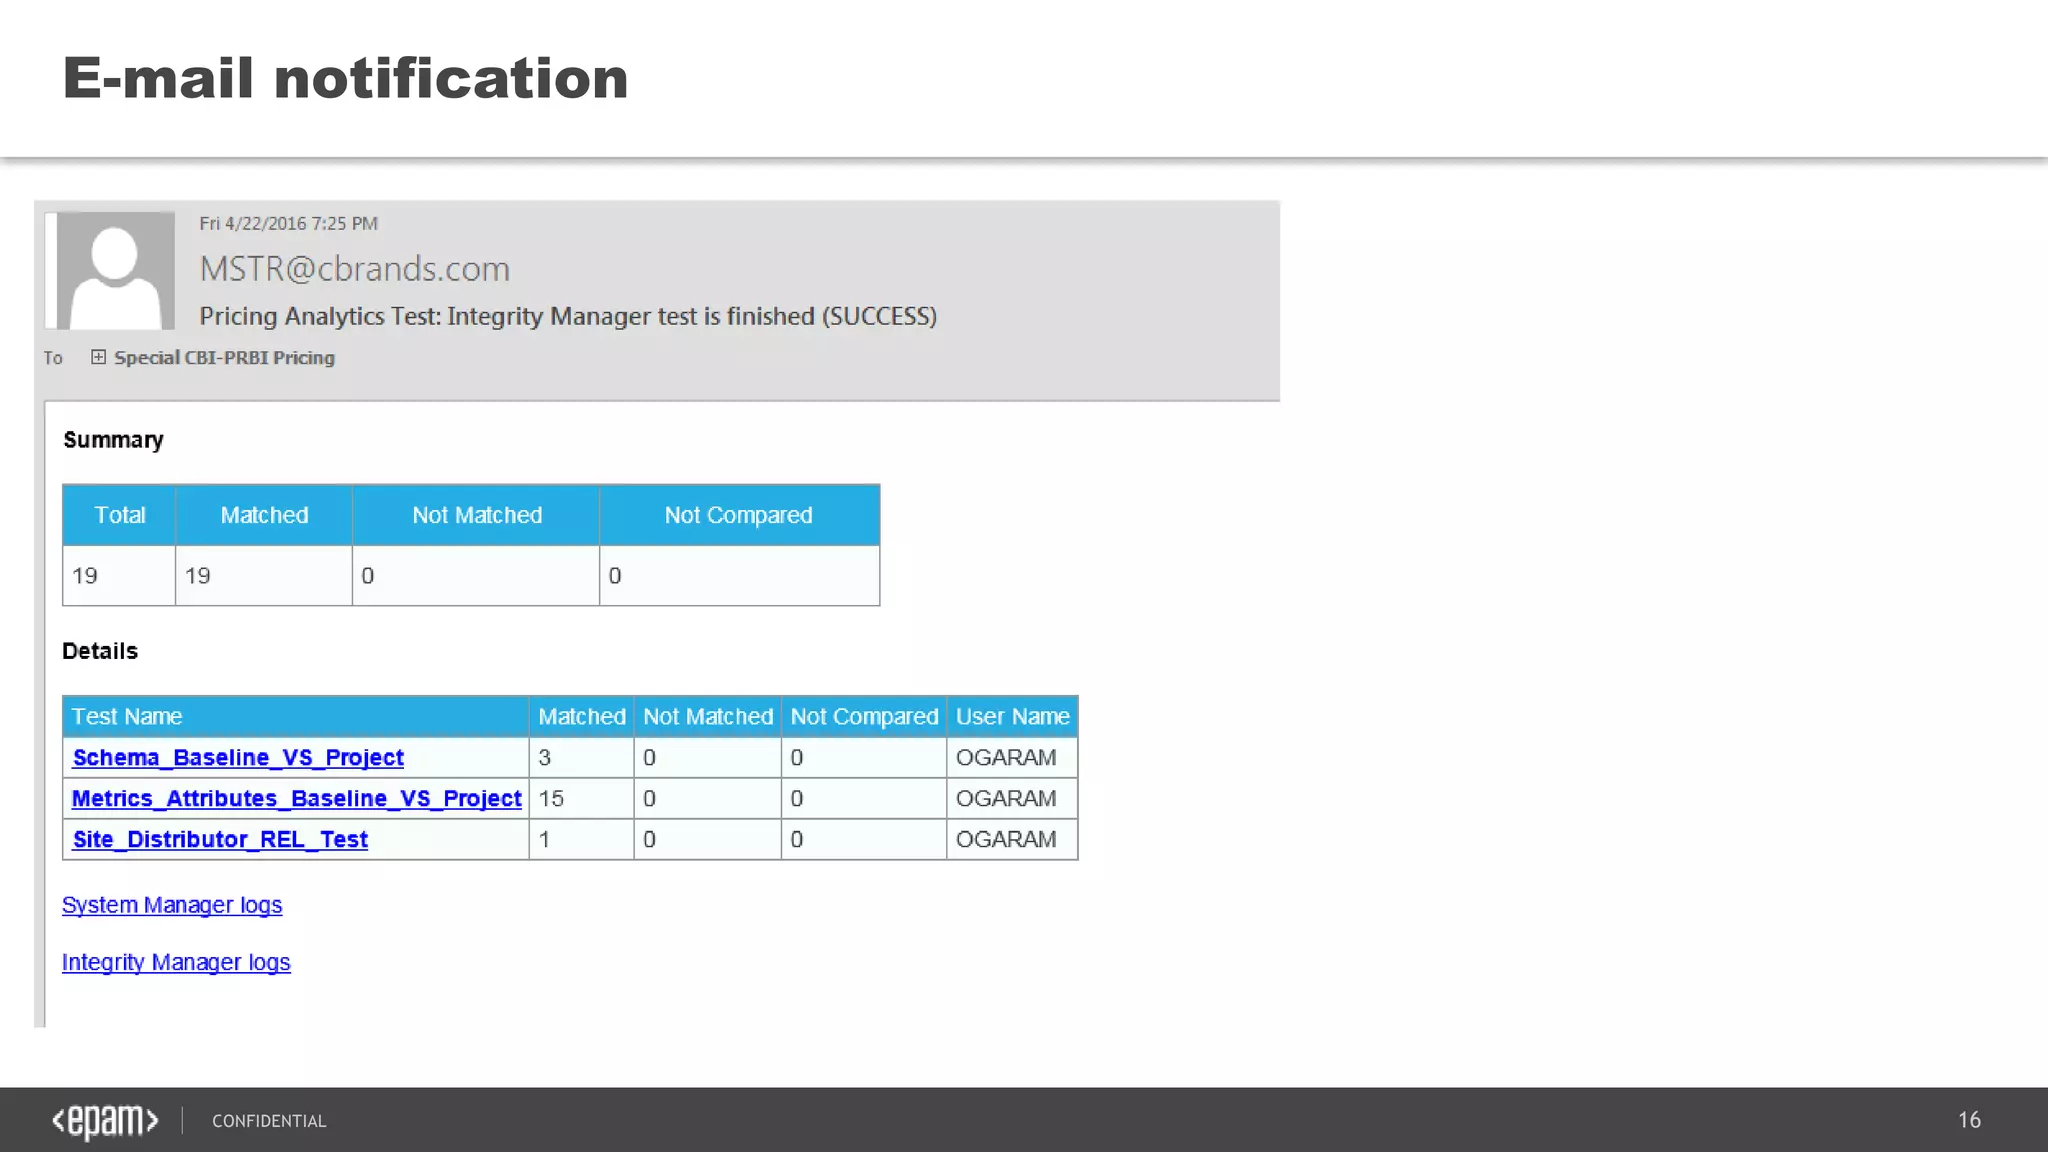The height and width of the screenshot is (1152, 2048).
Task: Click the Not Matched summary header
Action: tap(477, 515)
